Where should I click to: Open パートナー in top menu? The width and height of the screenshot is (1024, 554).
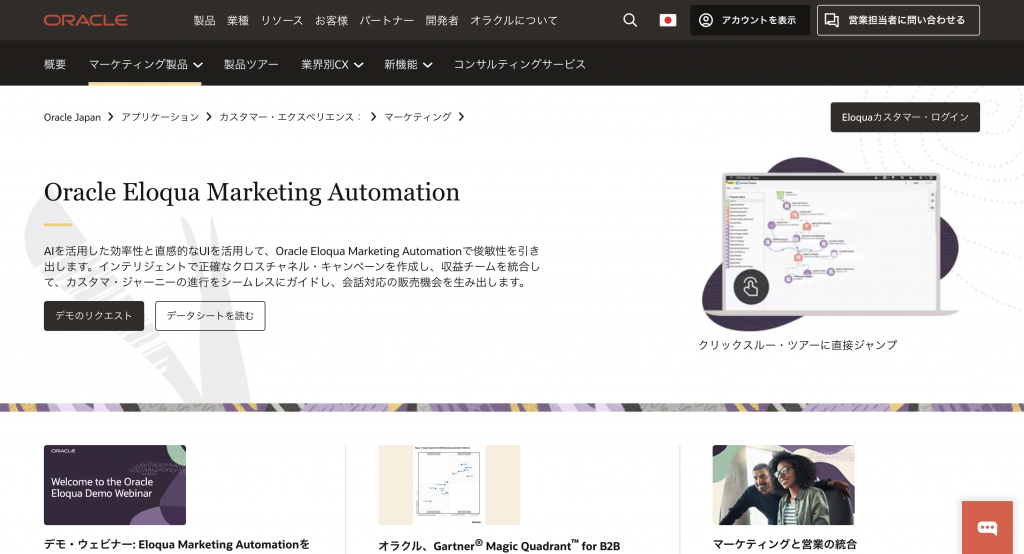[x=387, y=20]
